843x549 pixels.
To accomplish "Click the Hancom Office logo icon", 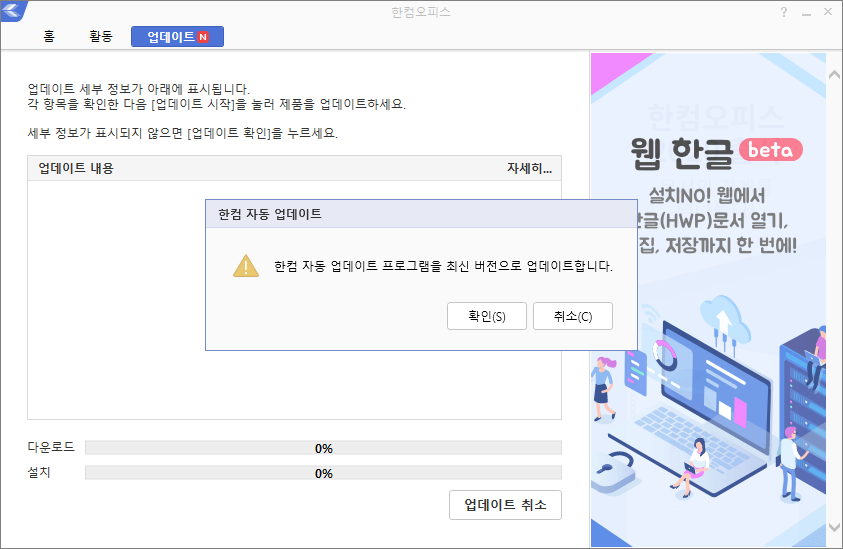I will pyautogui.click(x=13, y=11).
